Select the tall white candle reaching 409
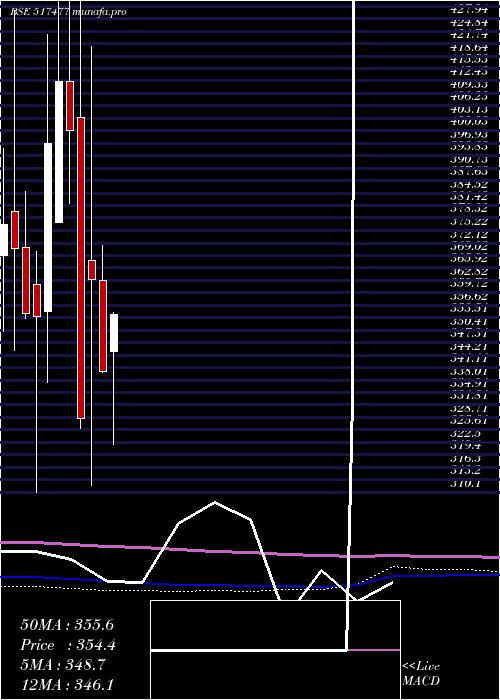The height and width of the screenshot is (700, 500). (x=59, y=152)
